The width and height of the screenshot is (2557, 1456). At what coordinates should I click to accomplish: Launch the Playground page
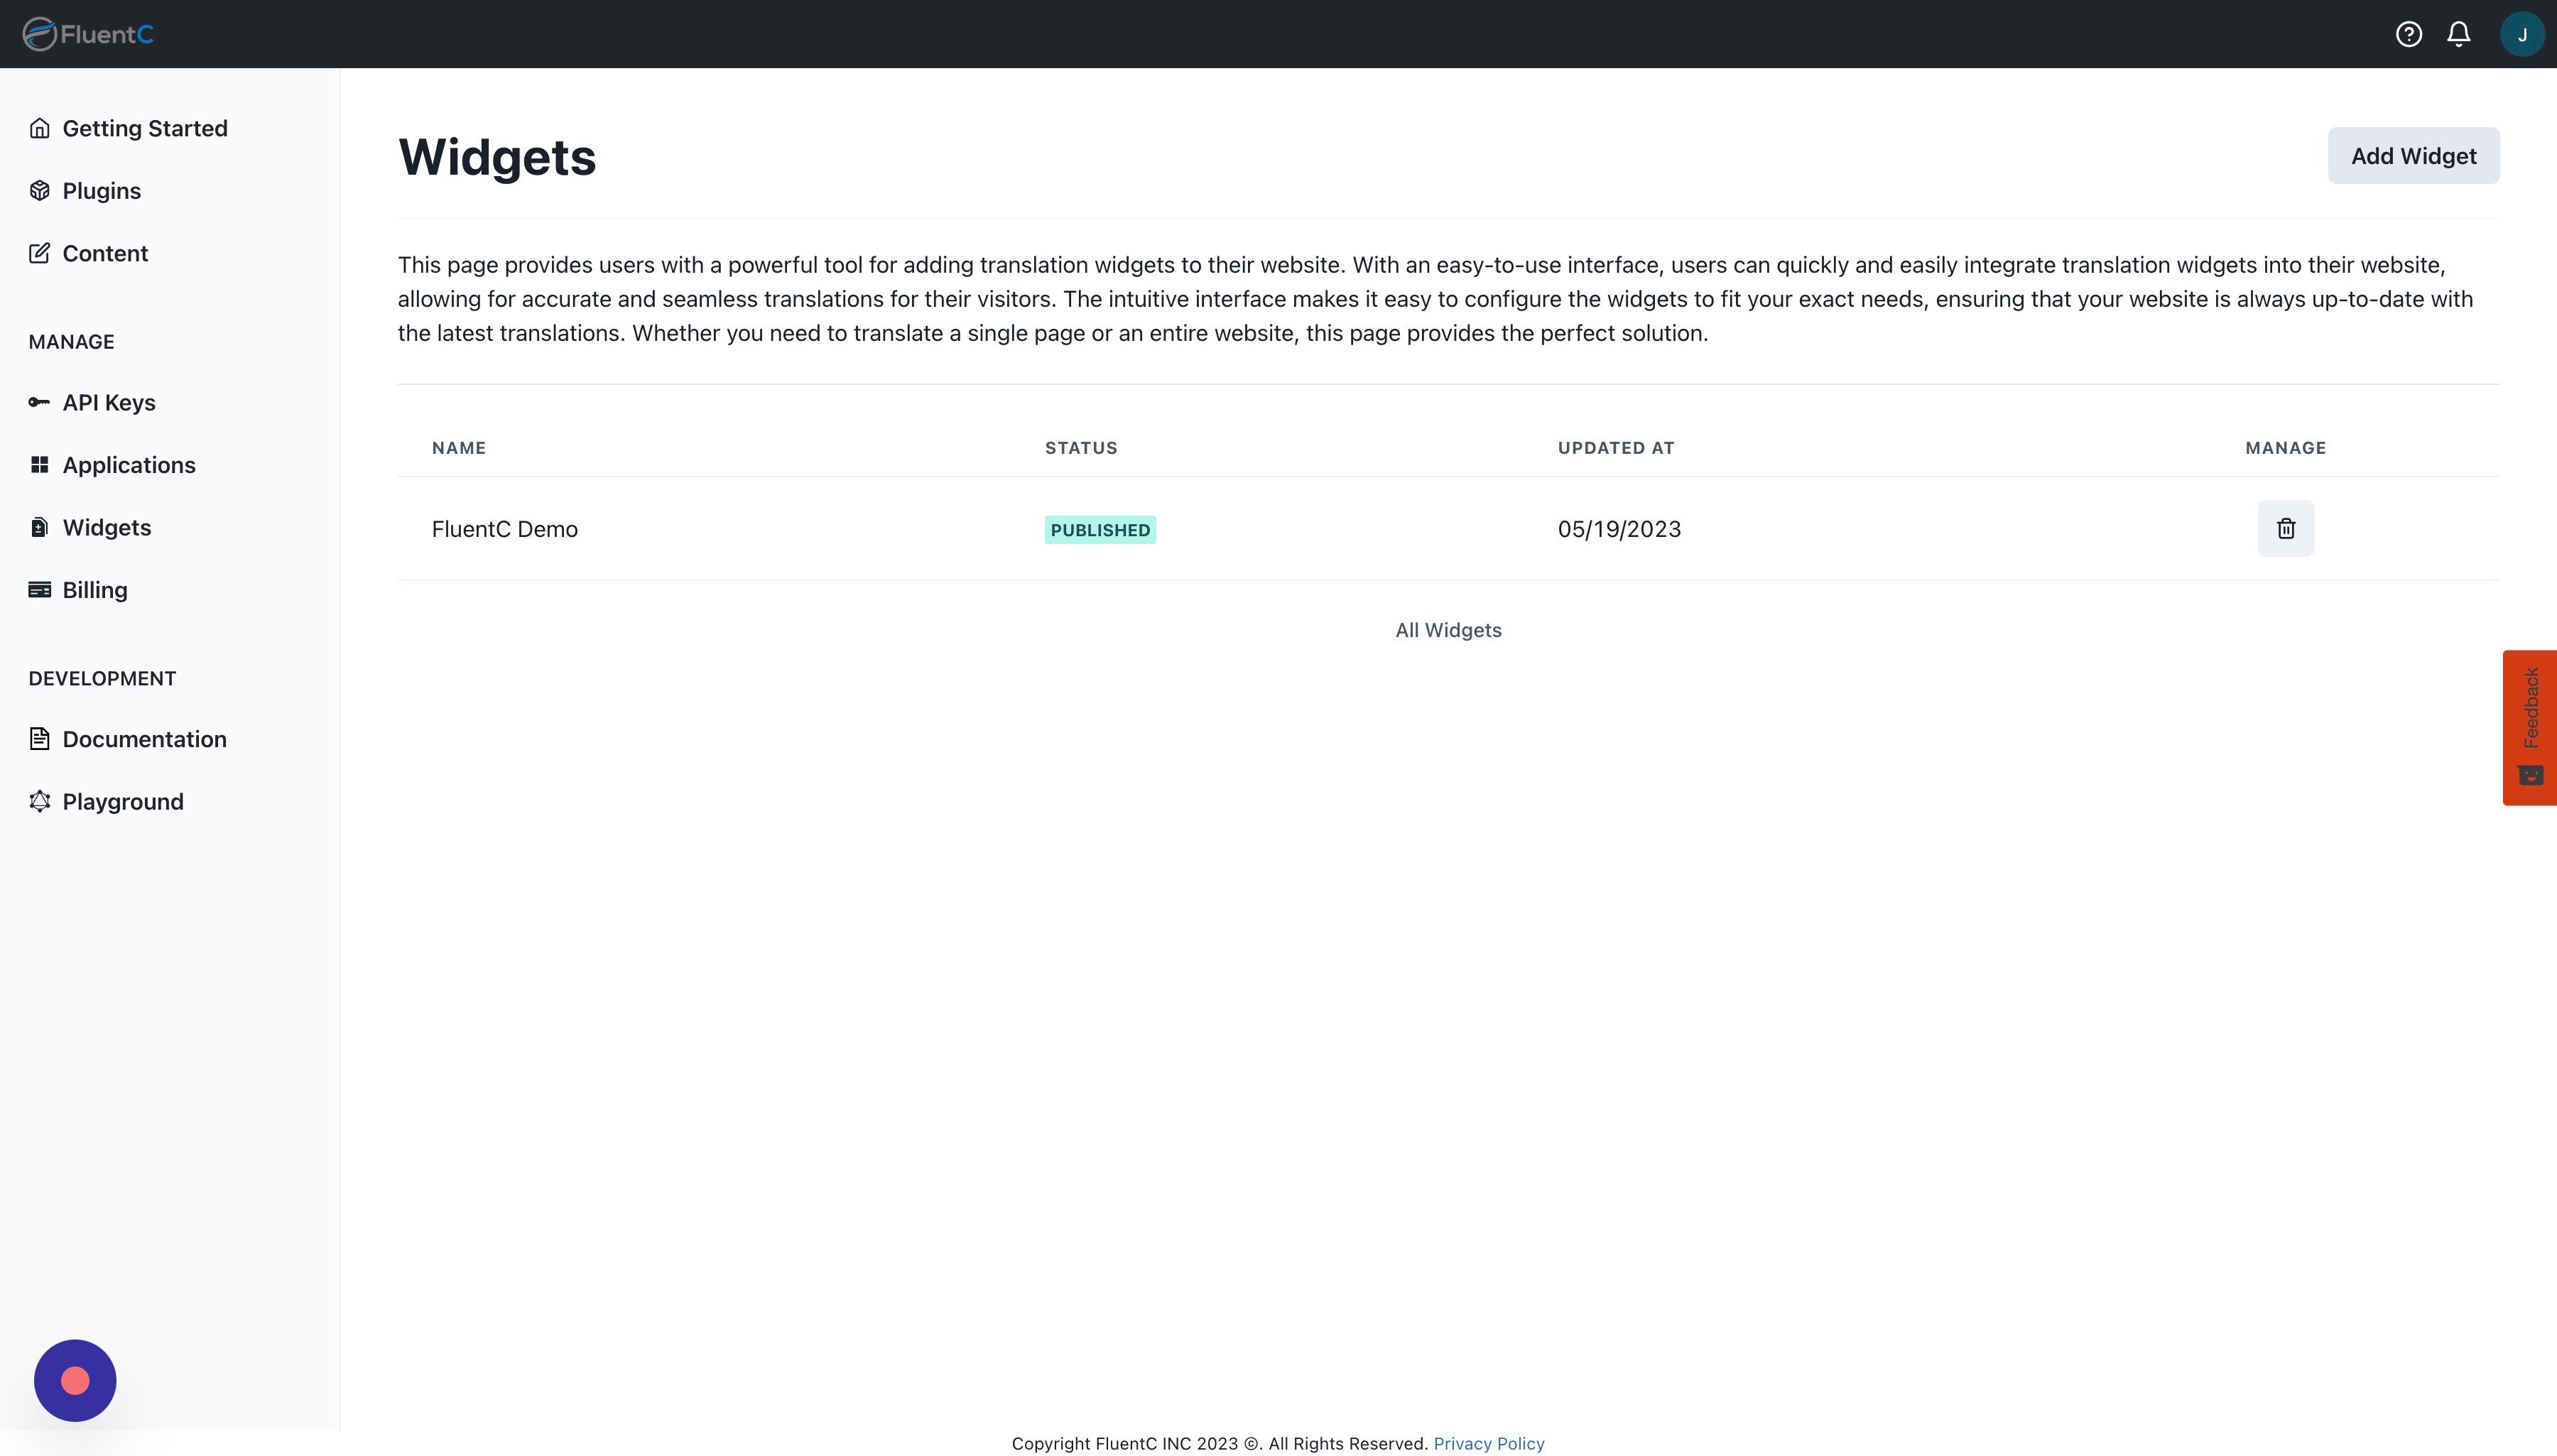tap(122, 801)
